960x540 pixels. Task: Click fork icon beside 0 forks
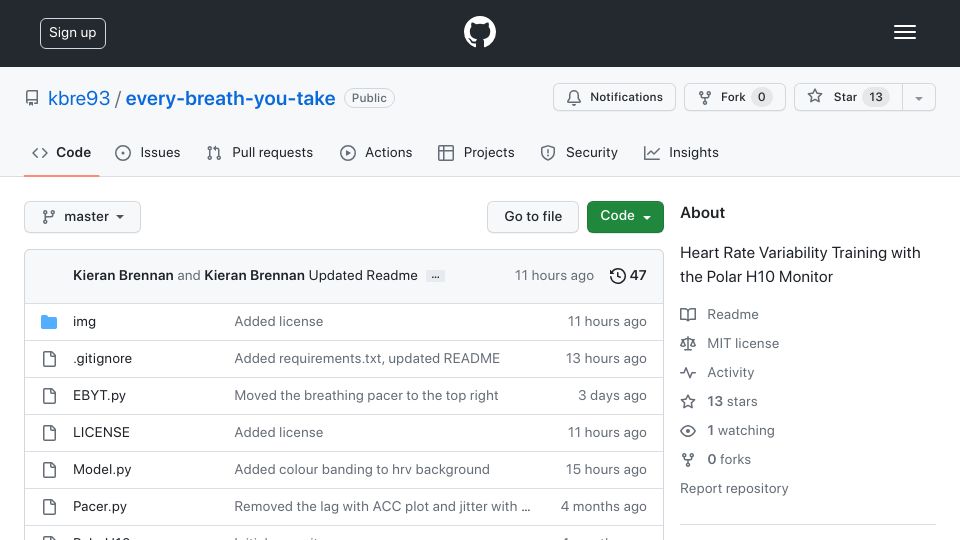pos(688,460)
